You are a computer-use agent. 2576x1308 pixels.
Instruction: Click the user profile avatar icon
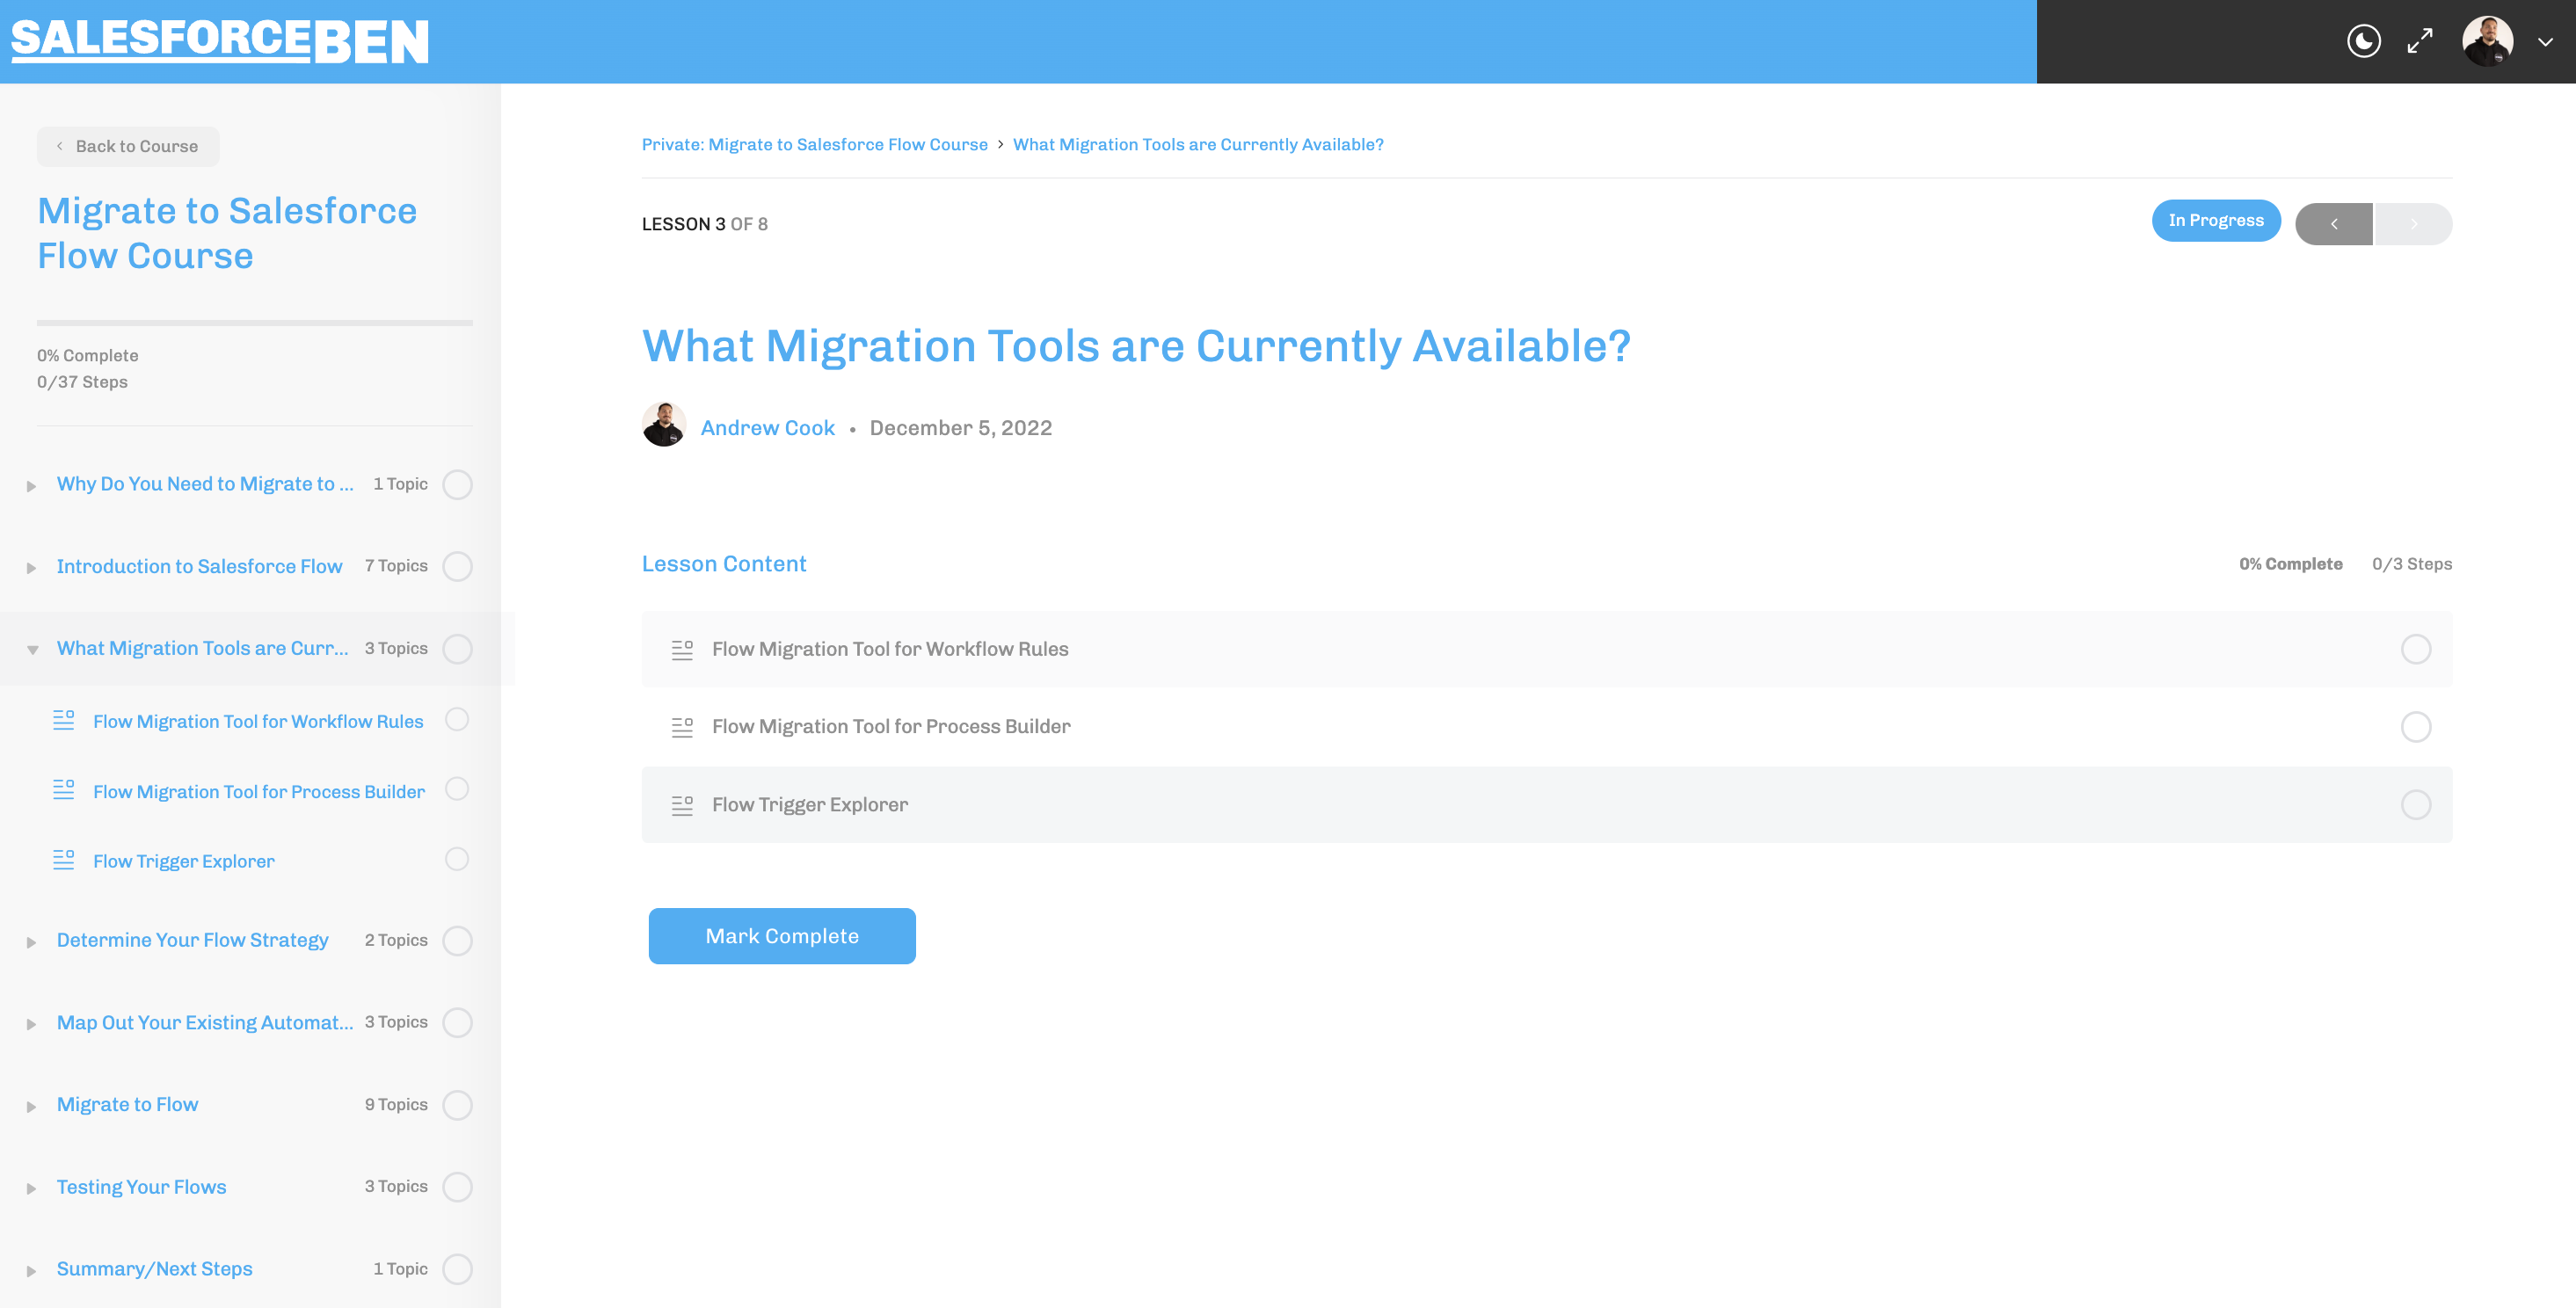2489,40
